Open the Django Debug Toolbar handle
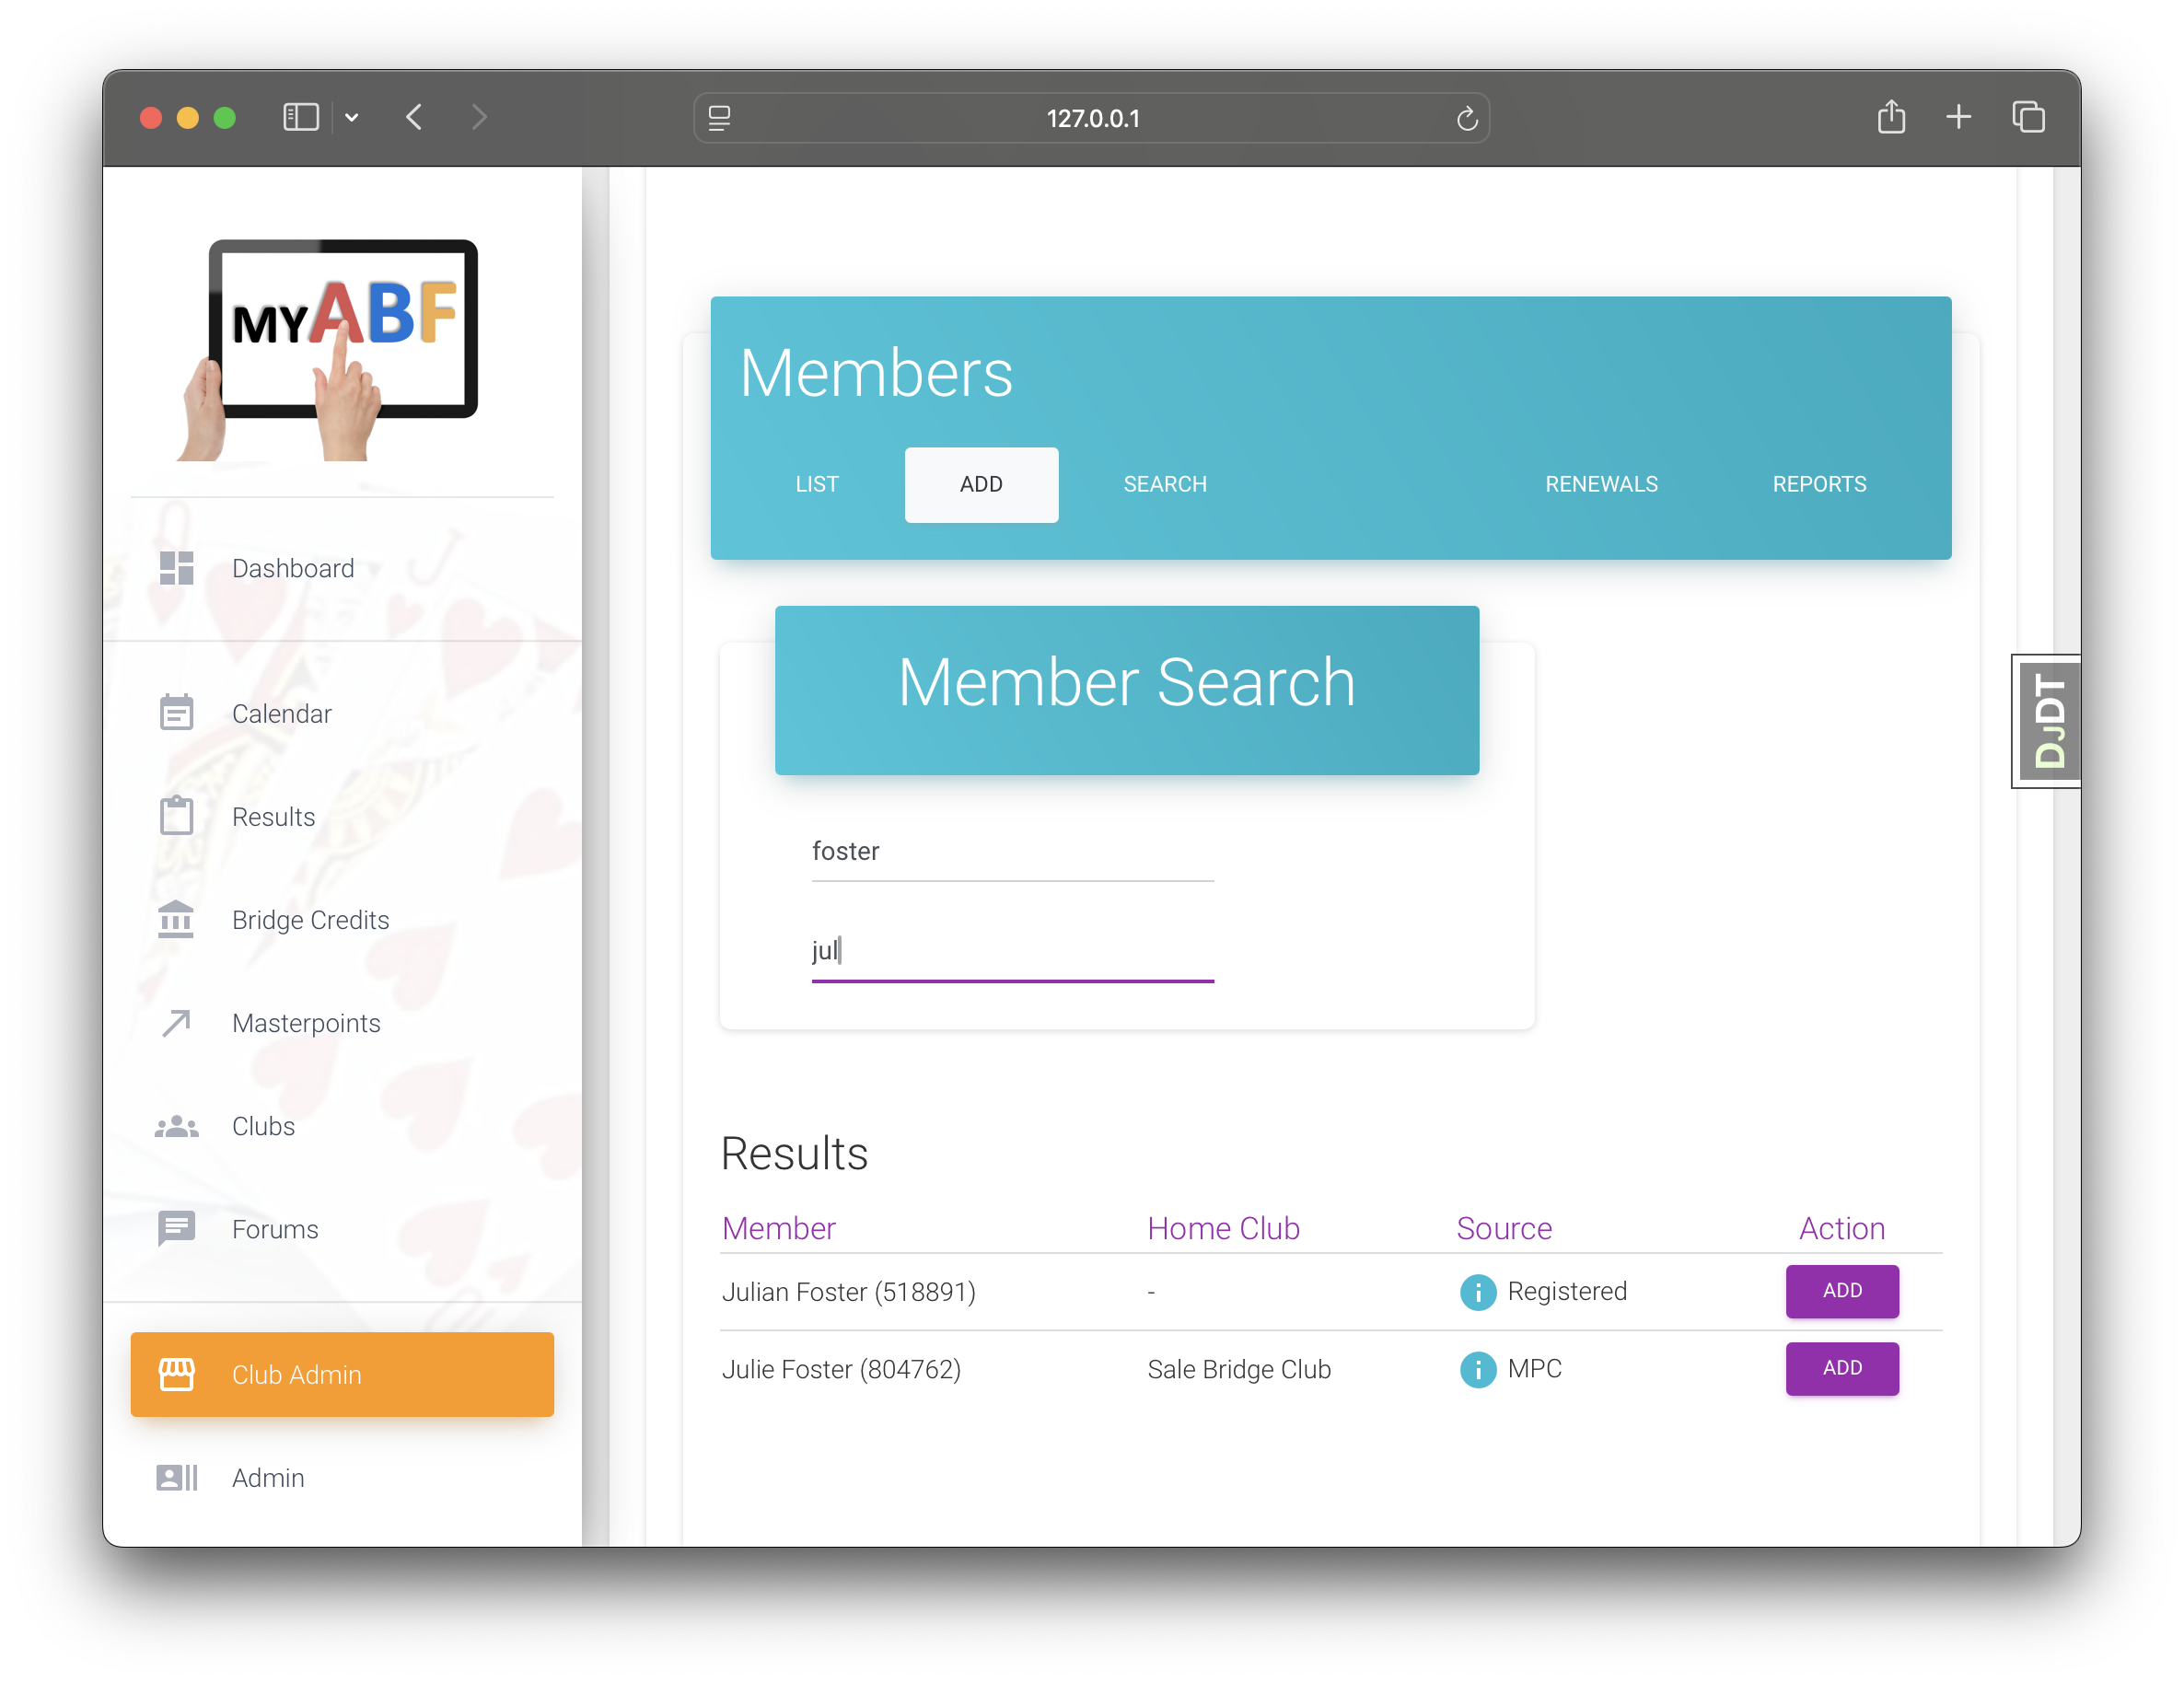This screenshot has height=1683, width=2184. 2047,721
